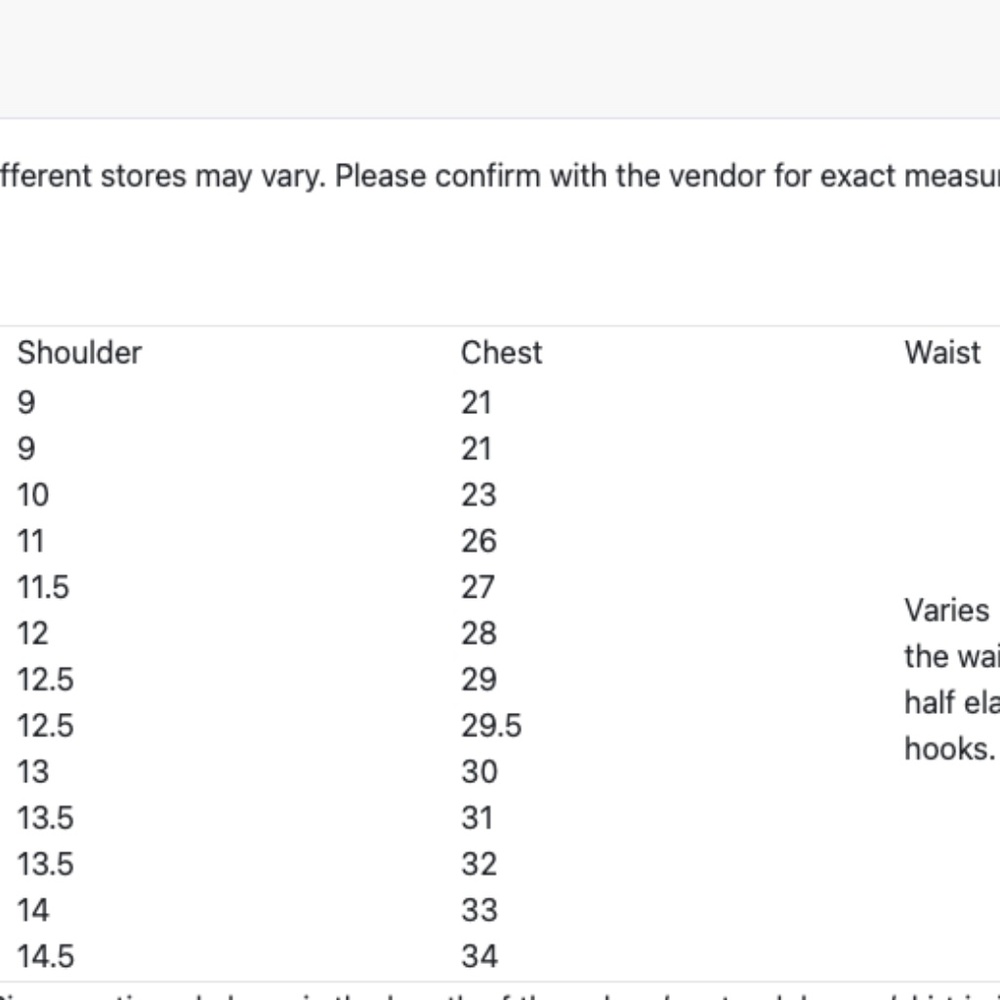The height and width of the screenshot is (1000, 1000).
Task: Select the shoulder value 10 cell
Action: 33,495
